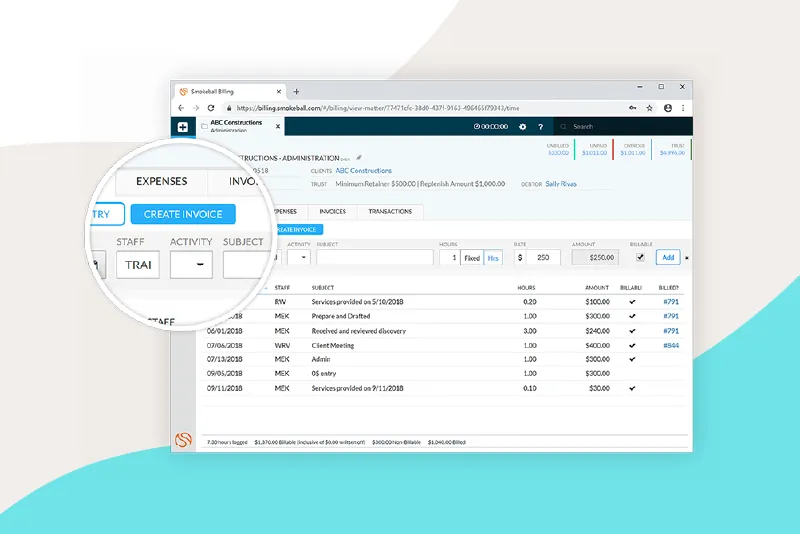Open the ABC Constructions client link

pyautogui.click(x=363, y=171)
